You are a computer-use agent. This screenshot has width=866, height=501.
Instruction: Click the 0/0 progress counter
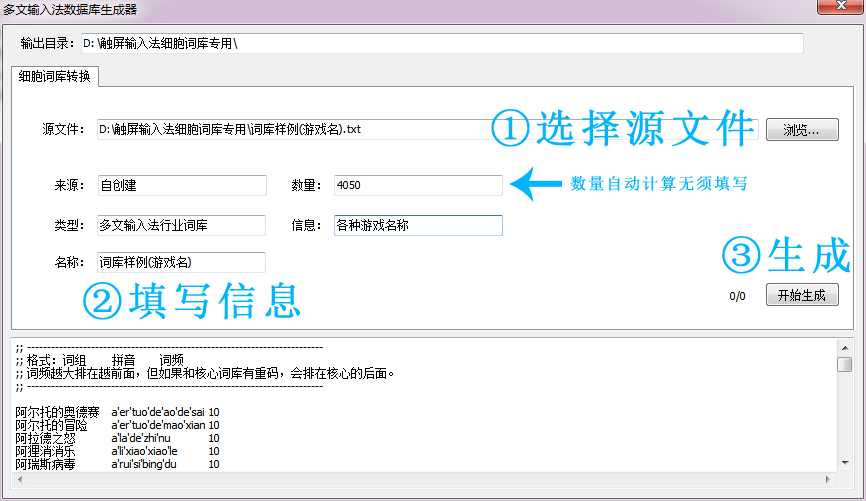[x=737, y=296]
